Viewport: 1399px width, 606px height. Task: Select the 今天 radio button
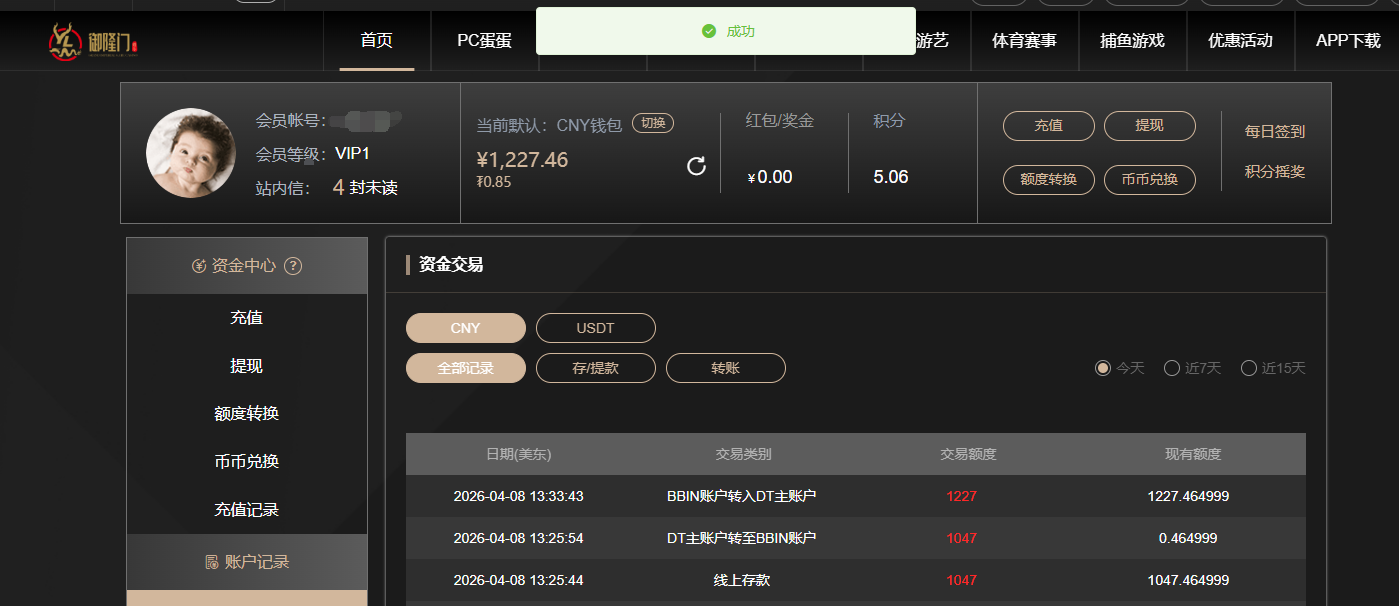click(x=1103, y=368)
